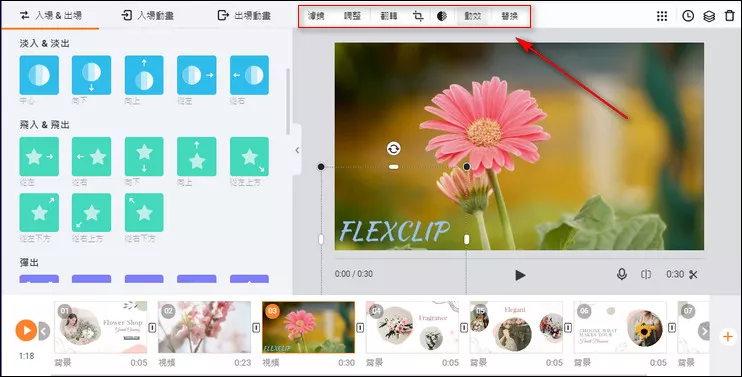Open the 調整 adjust option
The height and width of the screenshot is (377, 742).
(352, 16)
